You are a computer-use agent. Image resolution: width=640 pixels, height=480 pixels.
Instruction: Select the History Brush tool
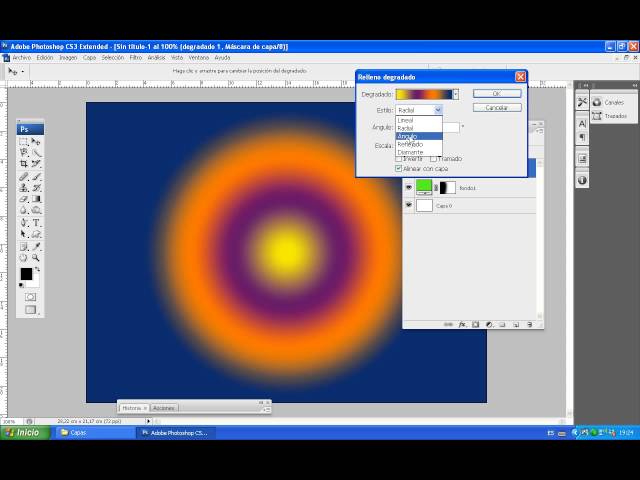tap(36, 188)
